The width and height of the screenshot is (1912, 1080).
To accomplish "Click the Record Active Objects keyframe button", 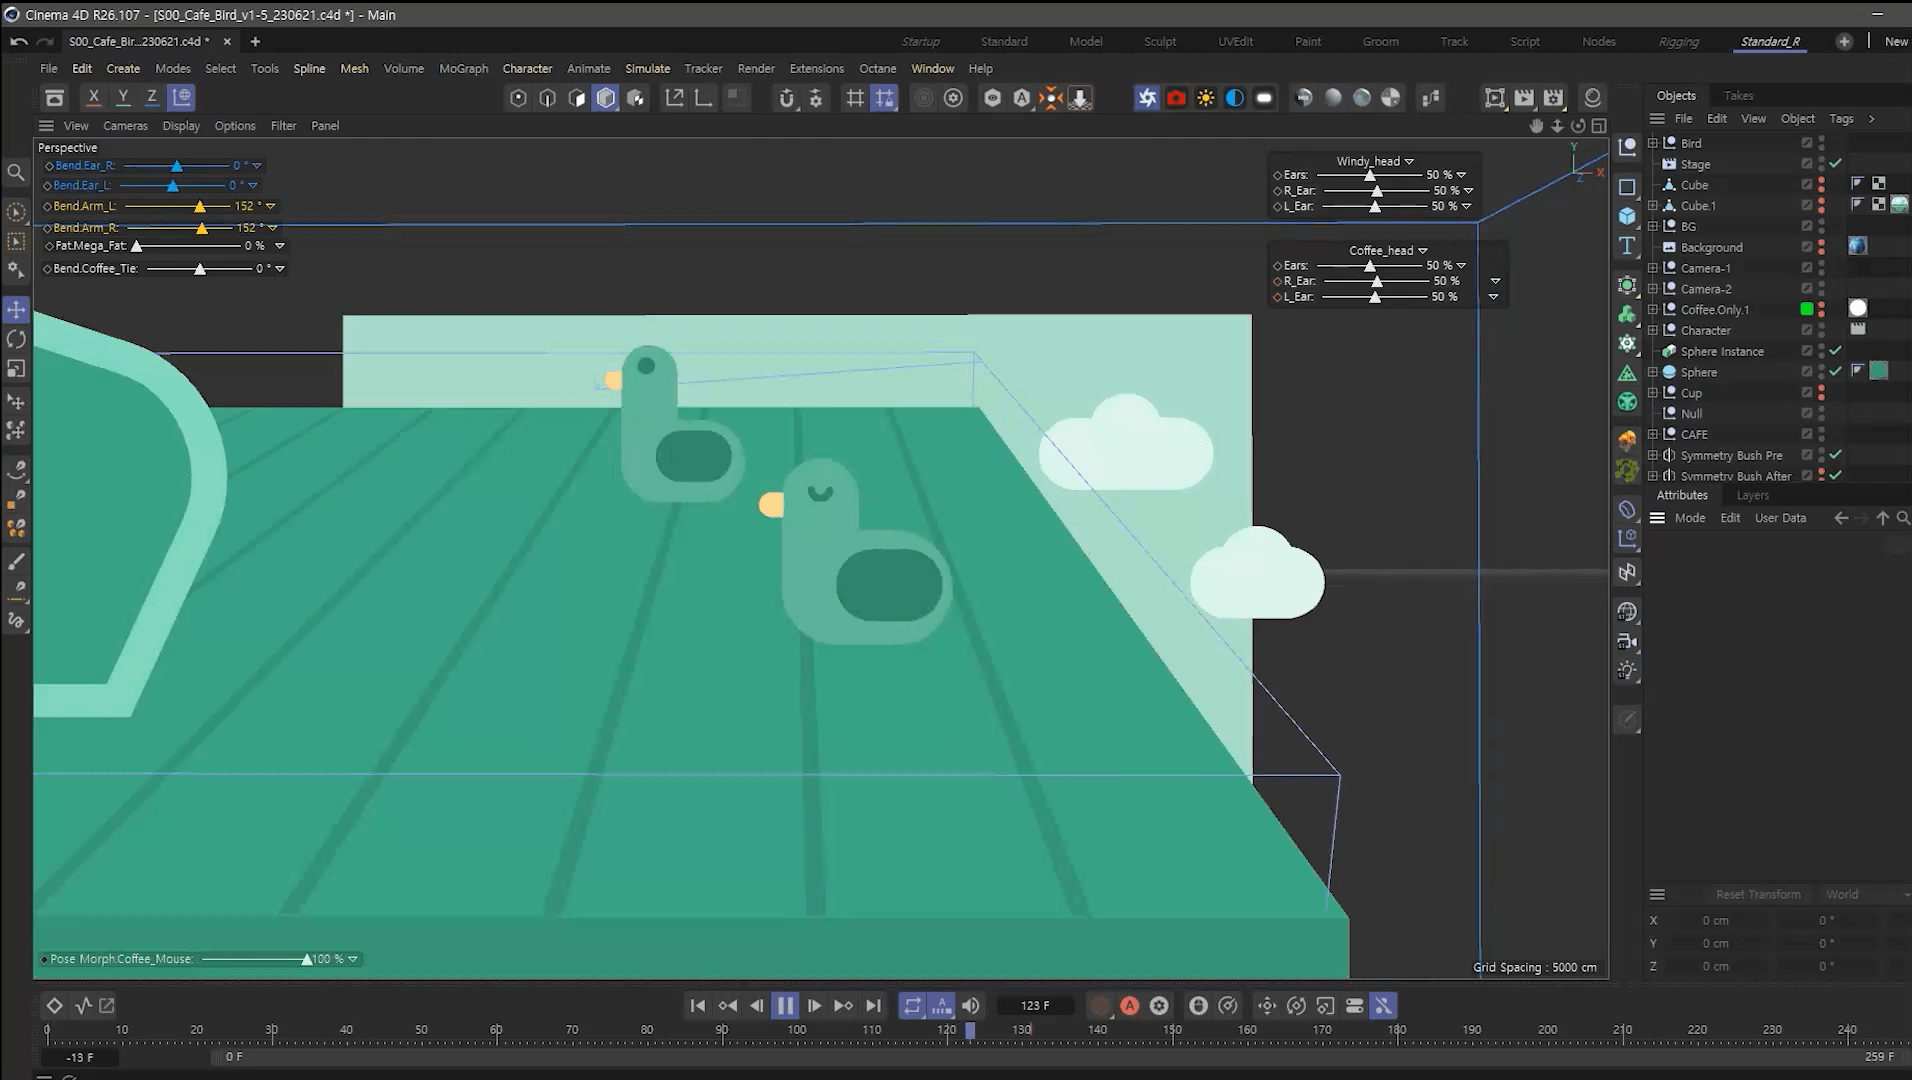I will (x=1100, y=1006).
